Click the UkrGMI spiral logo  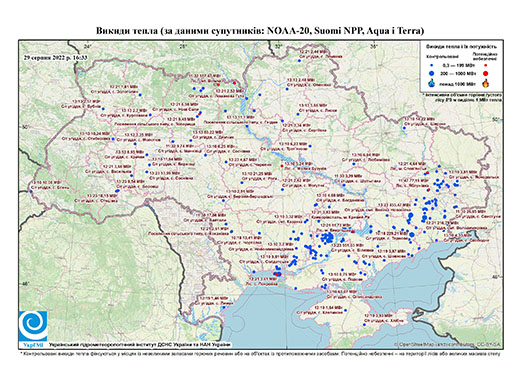click(33, 326)
